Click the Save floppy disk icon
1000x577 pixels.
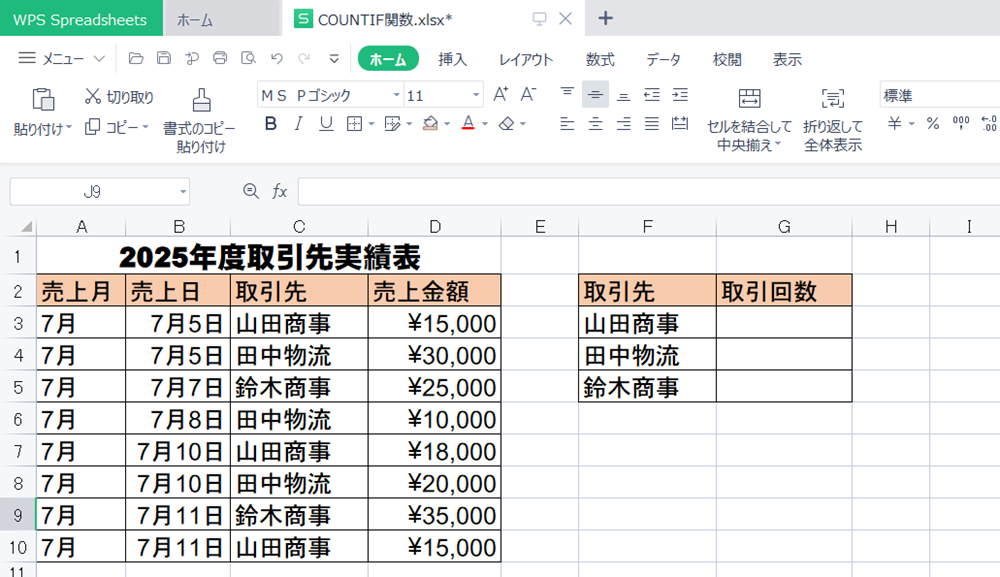pos(164,59)
